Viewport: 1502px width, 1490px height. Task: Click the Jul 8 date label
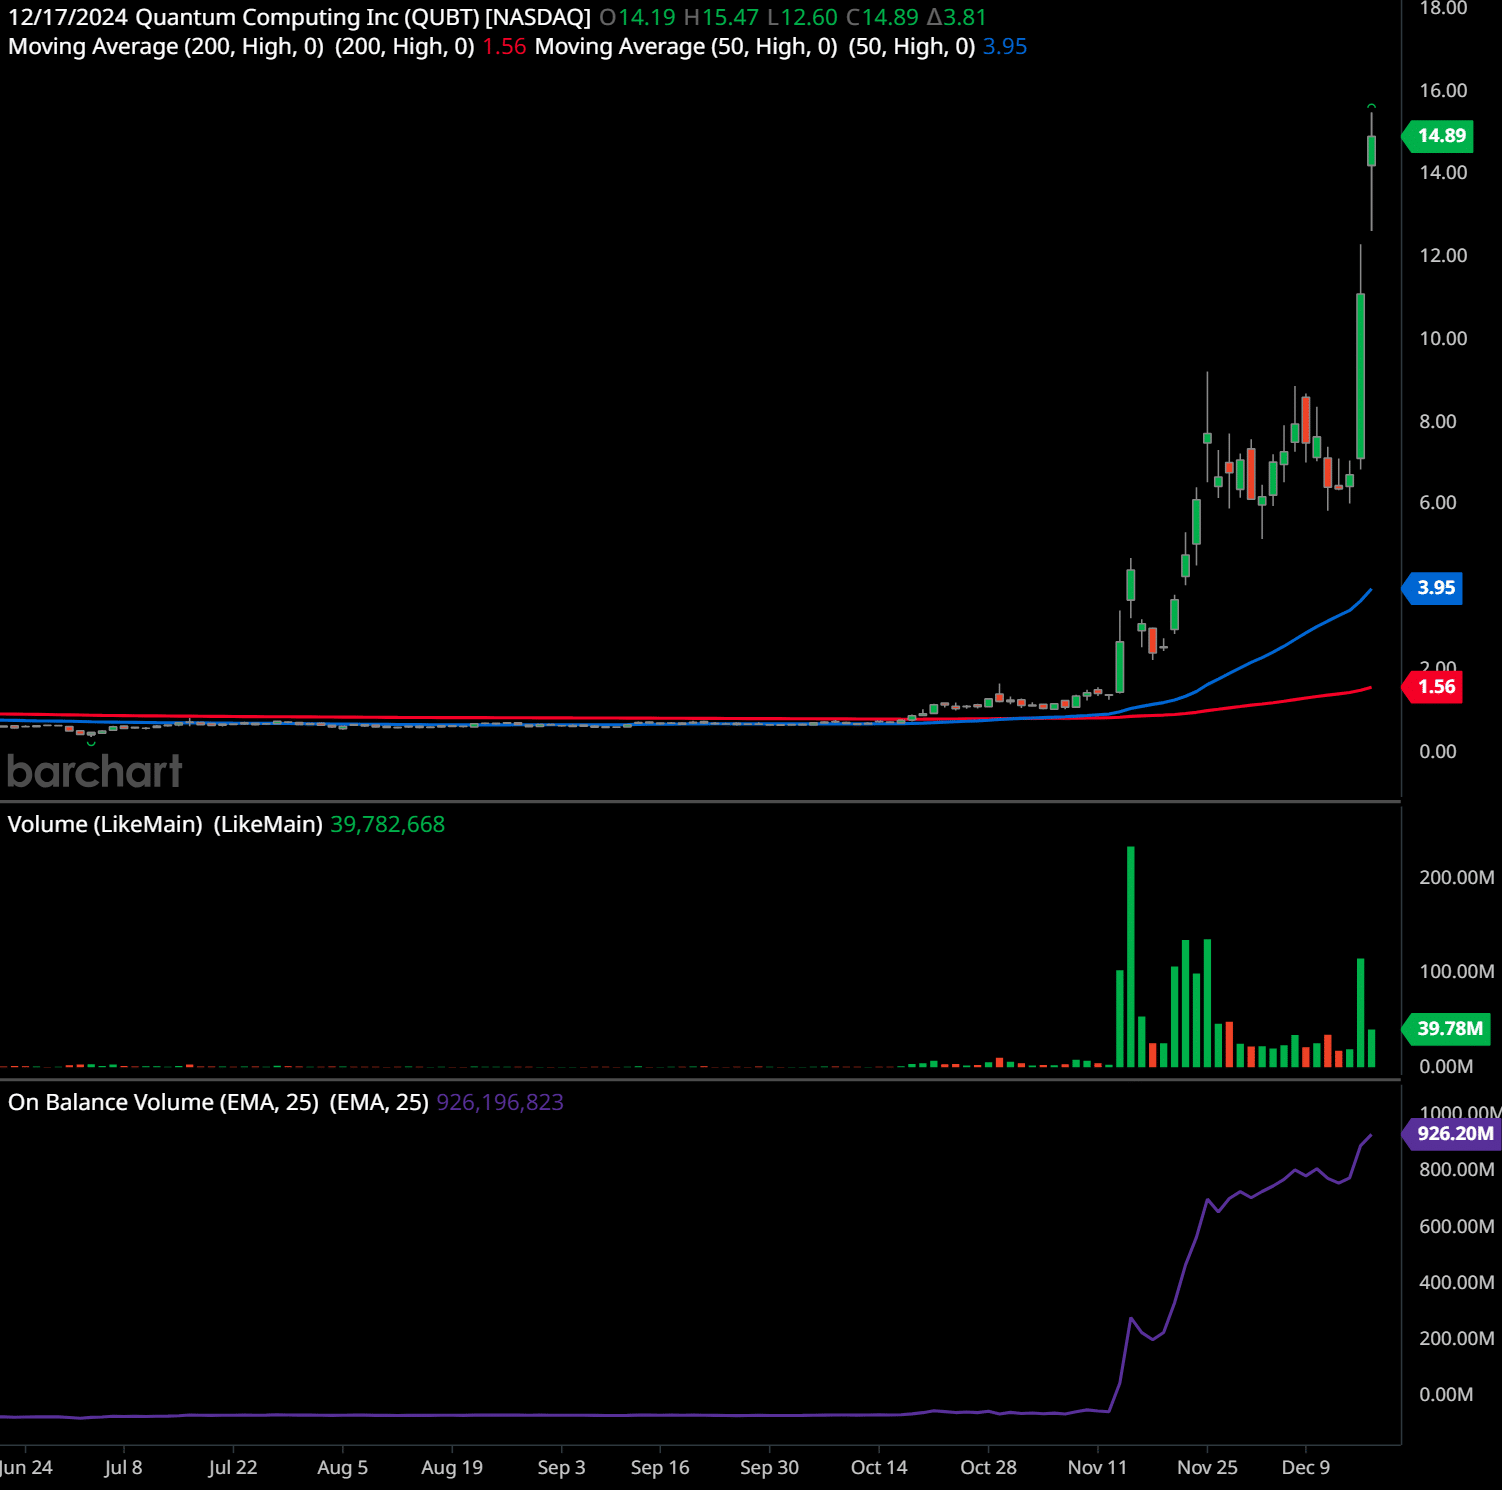point(123,1468)
